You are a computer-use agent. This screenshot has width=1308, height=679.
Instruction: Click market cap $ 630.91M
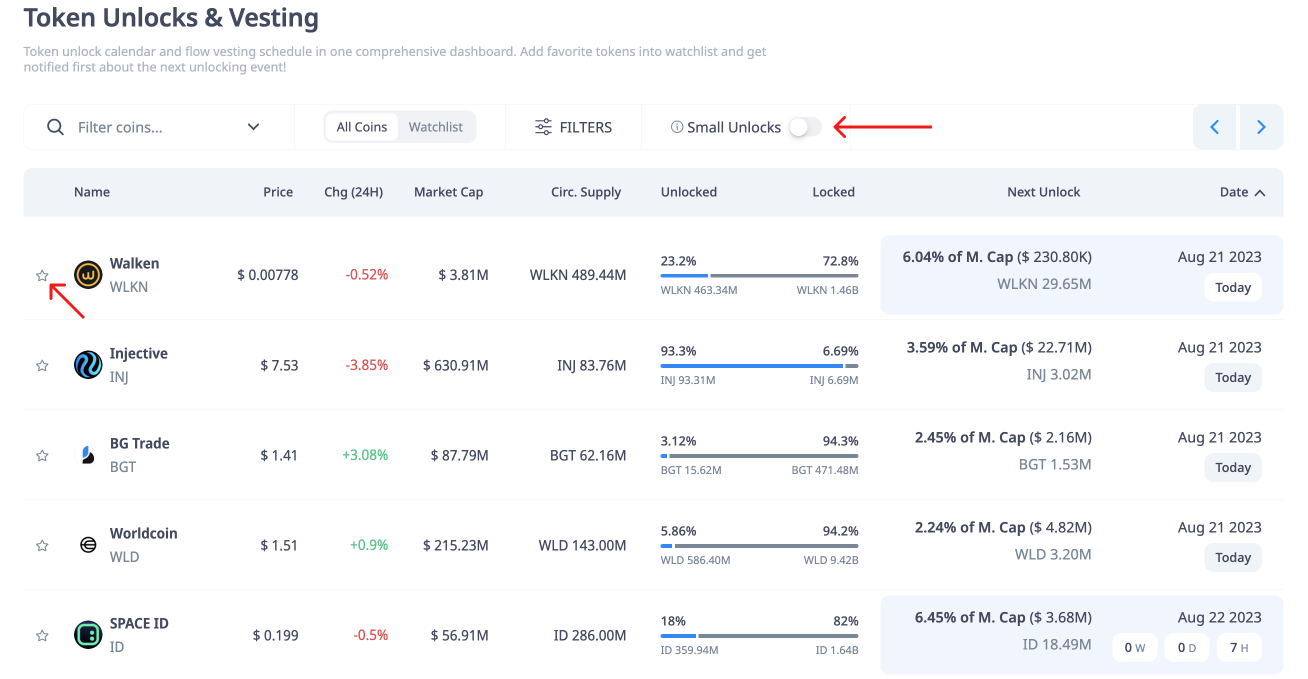(455, 365)
